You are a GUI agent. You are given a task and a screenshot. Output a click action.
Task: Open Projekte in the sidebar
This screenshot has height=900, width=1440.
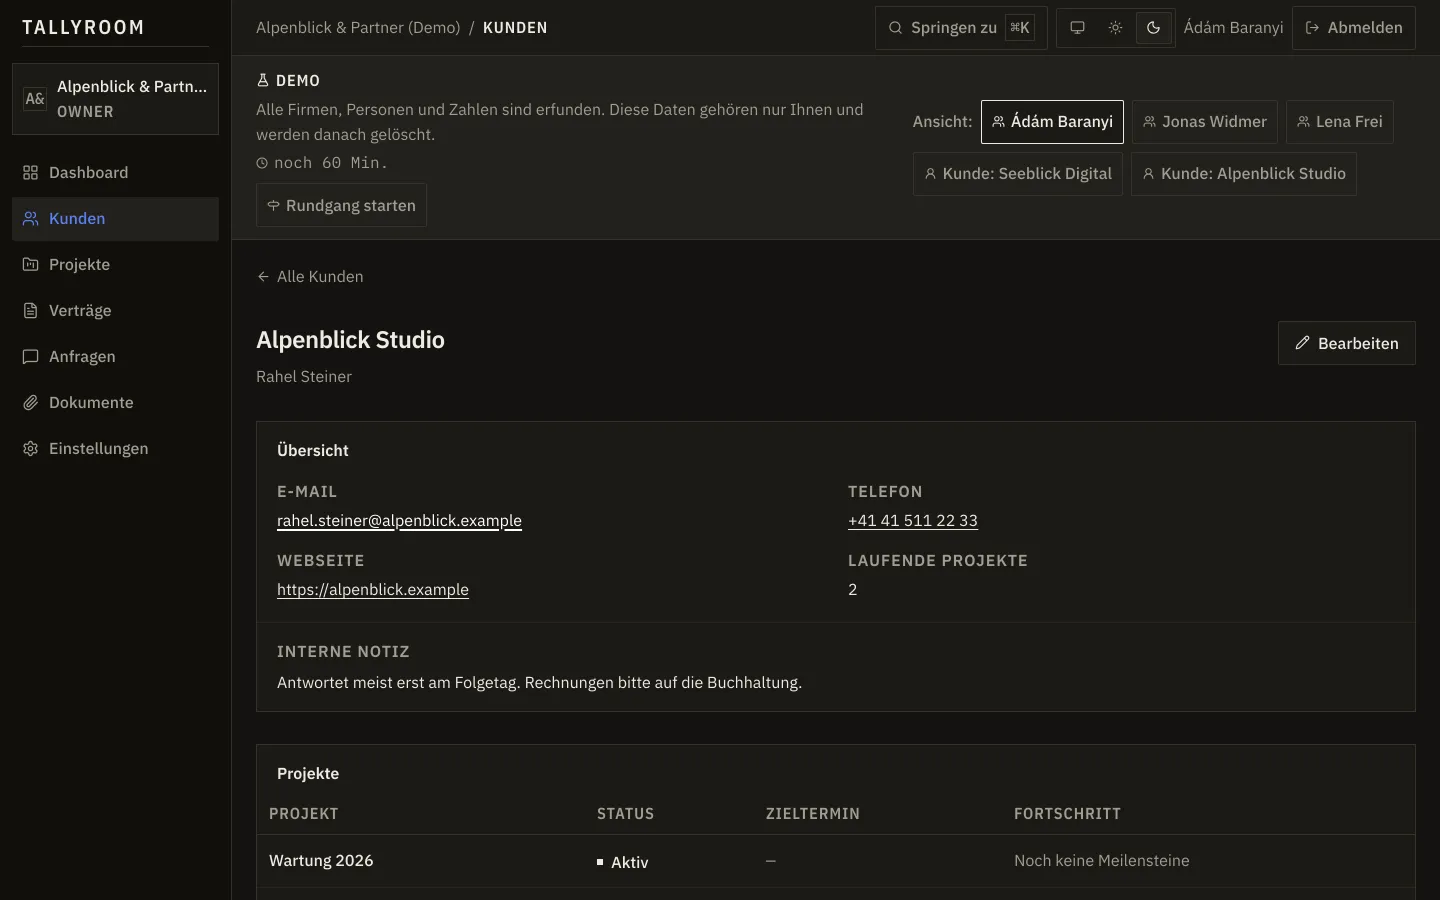point(115,265)
